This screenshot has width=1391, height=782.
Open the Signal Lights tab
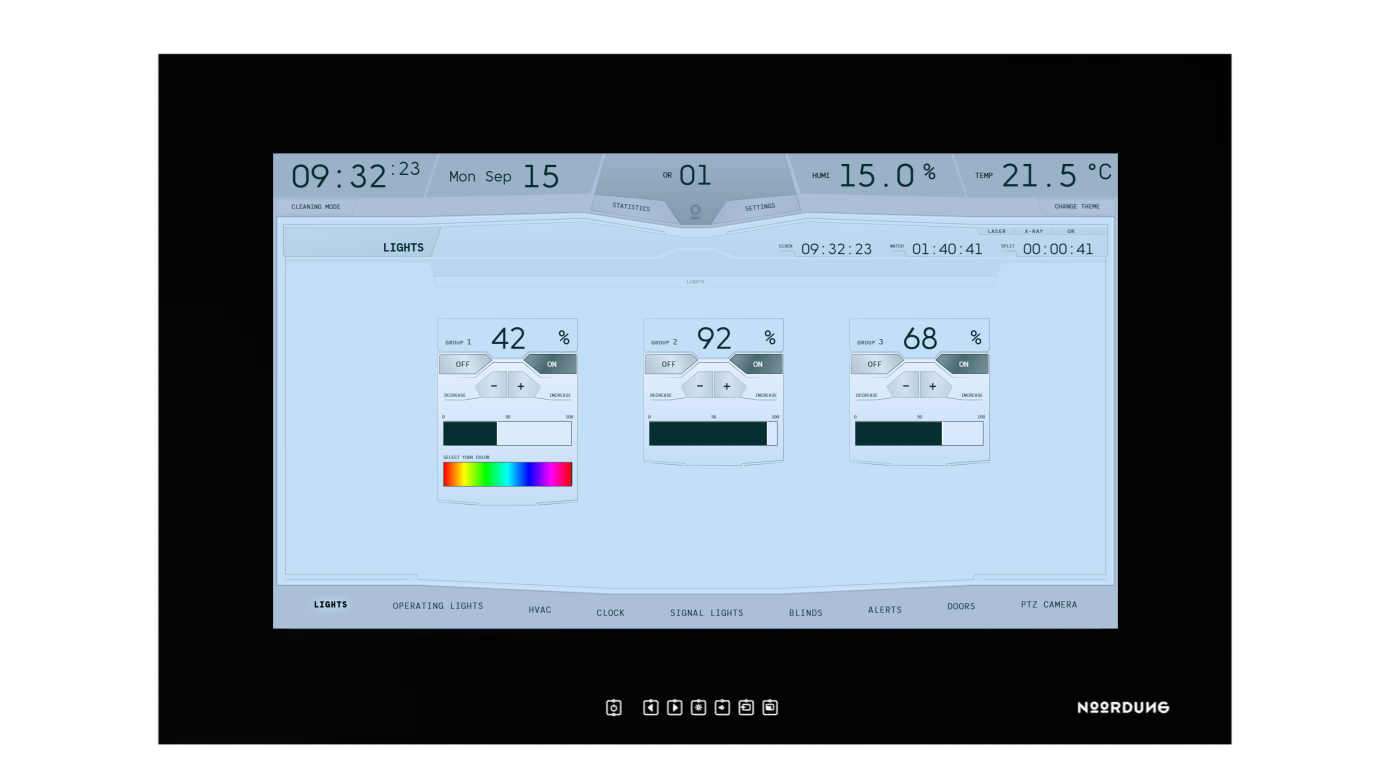(x=707, y=613)
